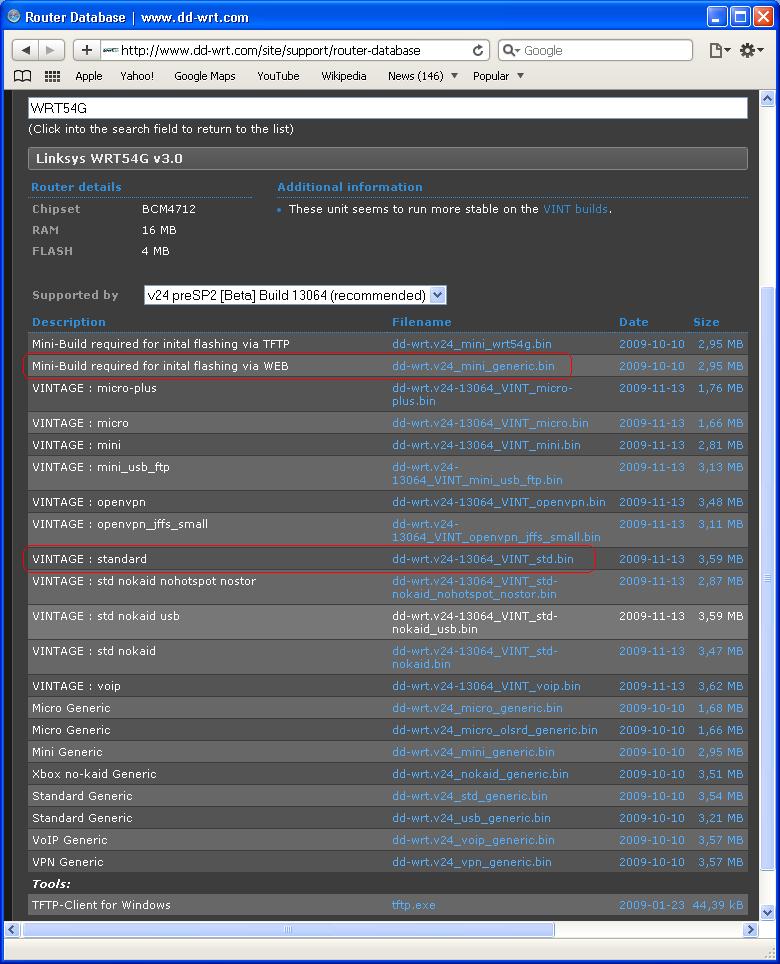This screenshot has width=780, height=964.
Task: Click the vertical scrollbar thumb
Action: pos(767,578)
